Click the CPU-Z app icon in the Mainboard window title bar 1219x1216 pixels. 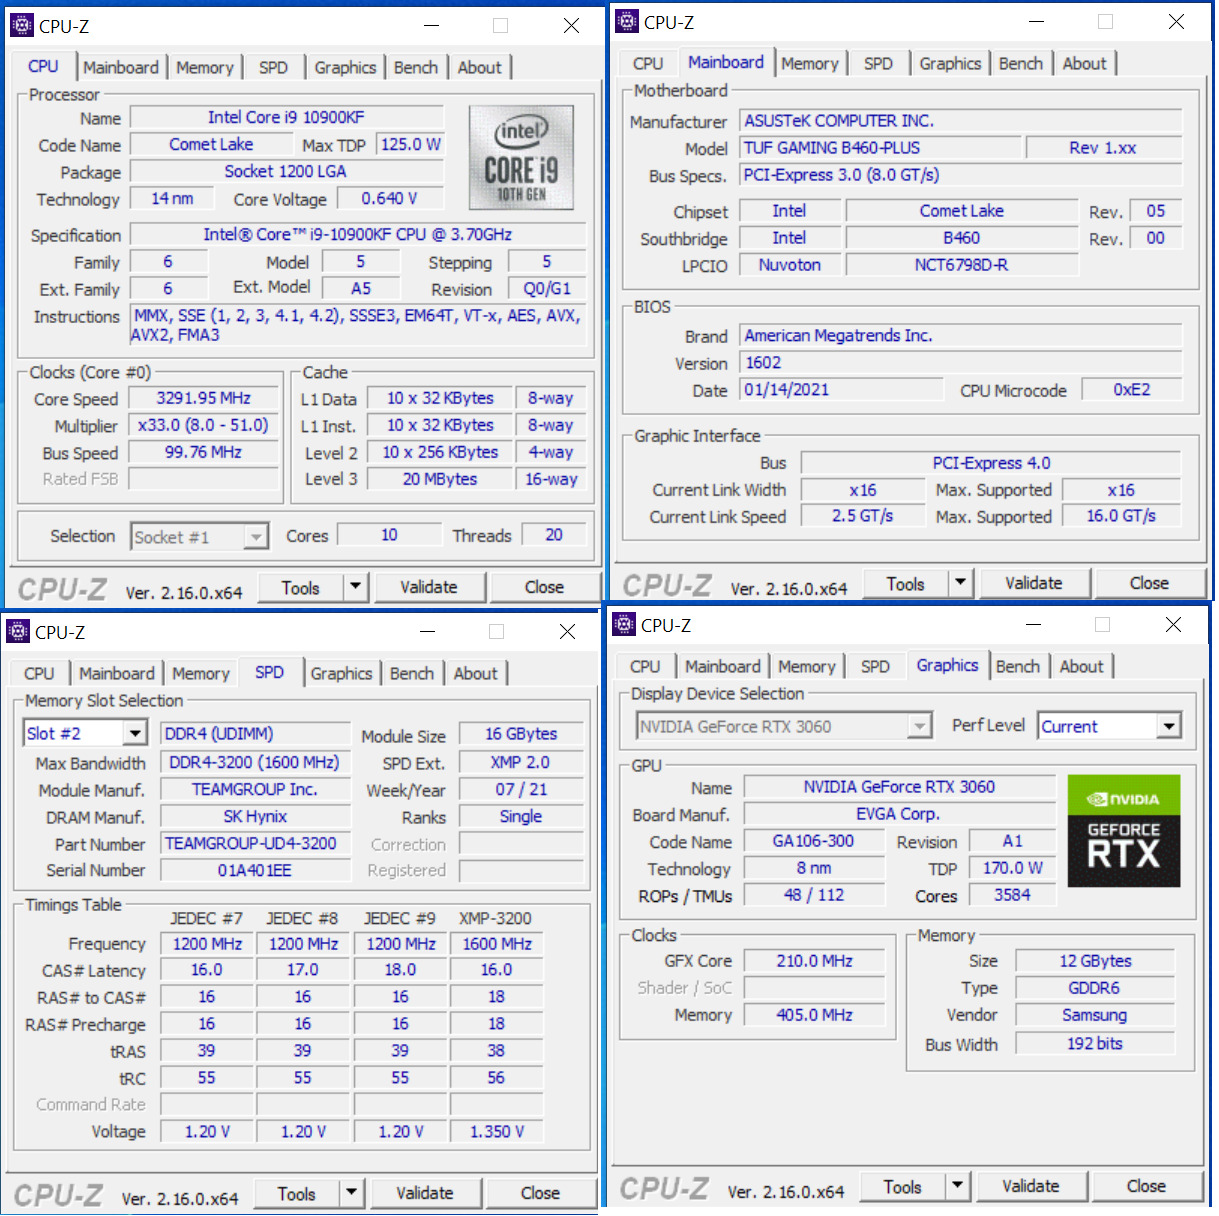[x=627, y=21]
